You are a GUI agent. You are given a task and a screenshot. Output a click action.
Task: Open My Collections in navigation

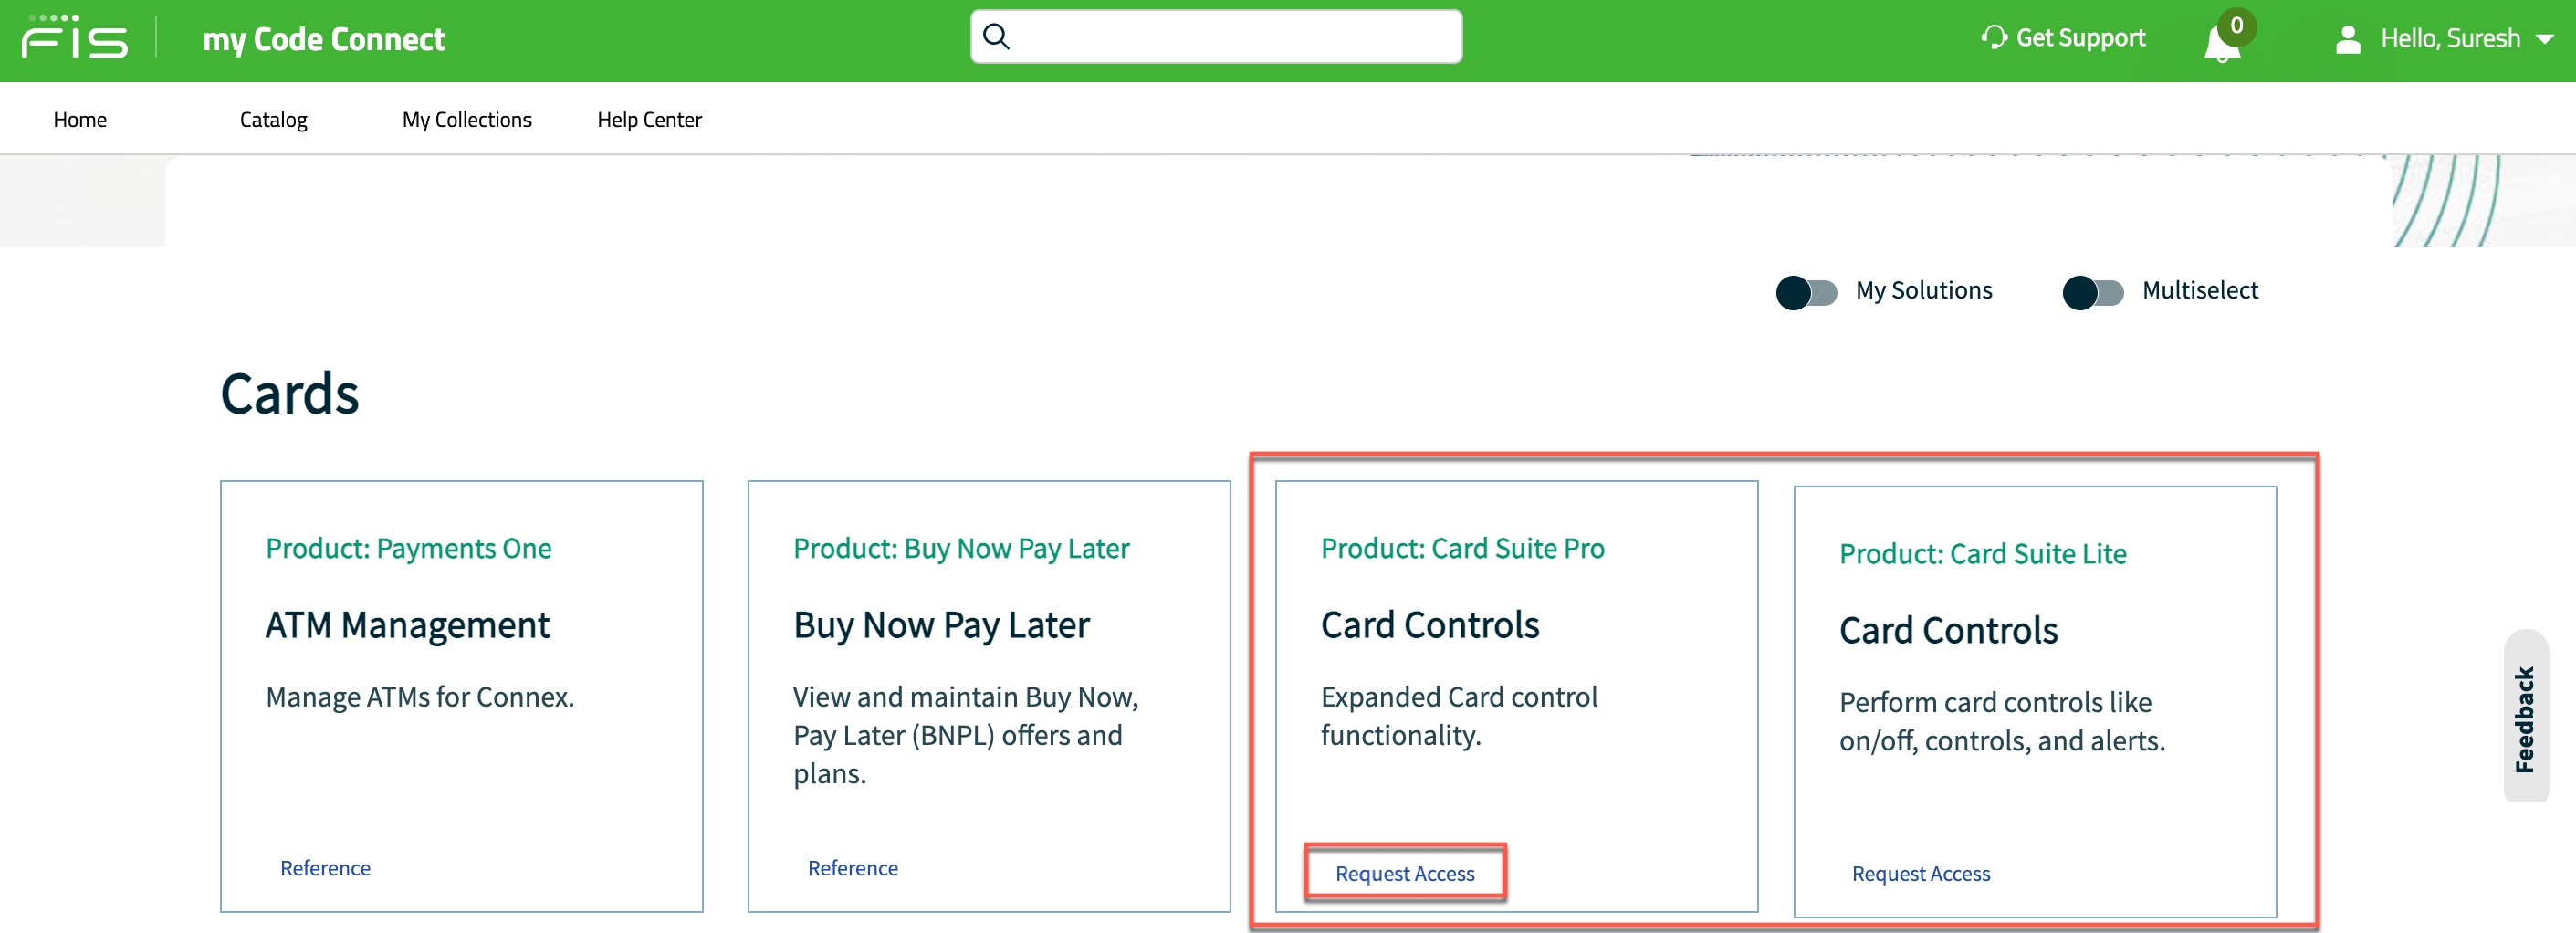click(467, 120)
